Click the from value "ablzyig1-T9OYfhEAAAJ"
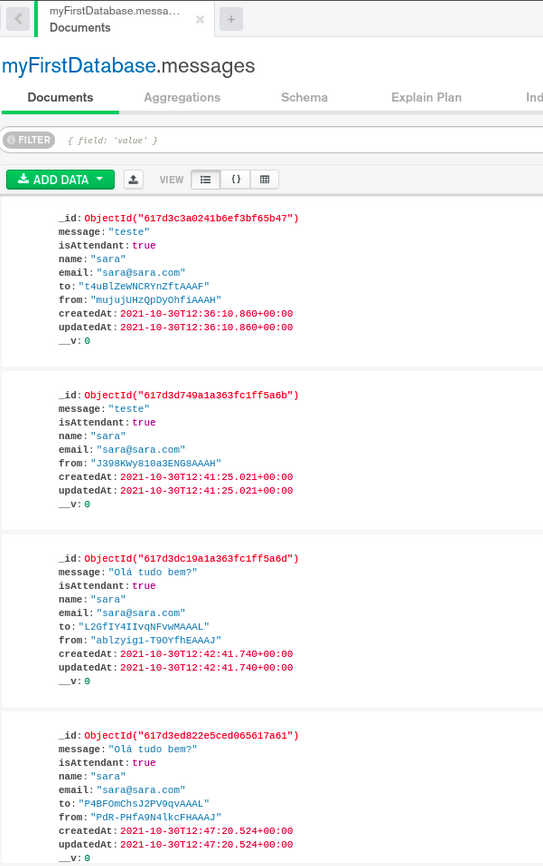543x866 pixels. 156,640
